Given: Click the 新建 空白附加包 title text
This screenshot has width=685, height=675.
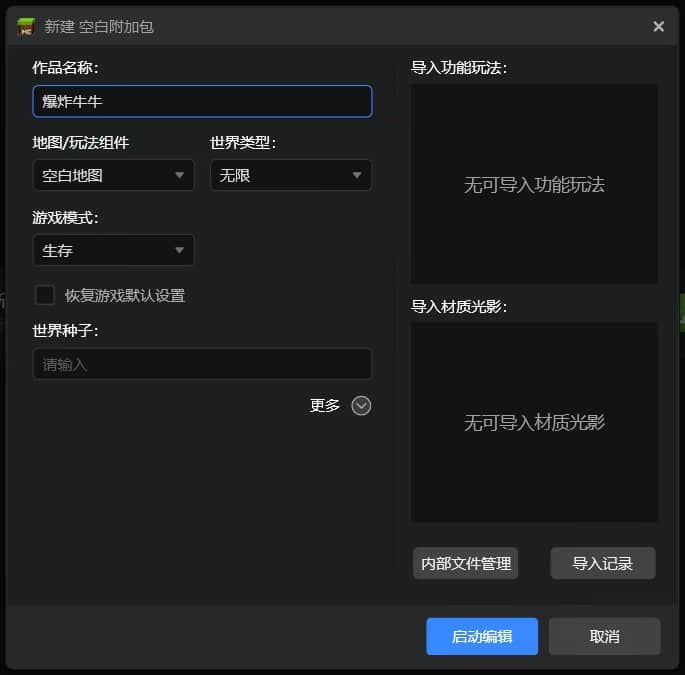Looking at the screenshot, I should click(x=99, y=27).
